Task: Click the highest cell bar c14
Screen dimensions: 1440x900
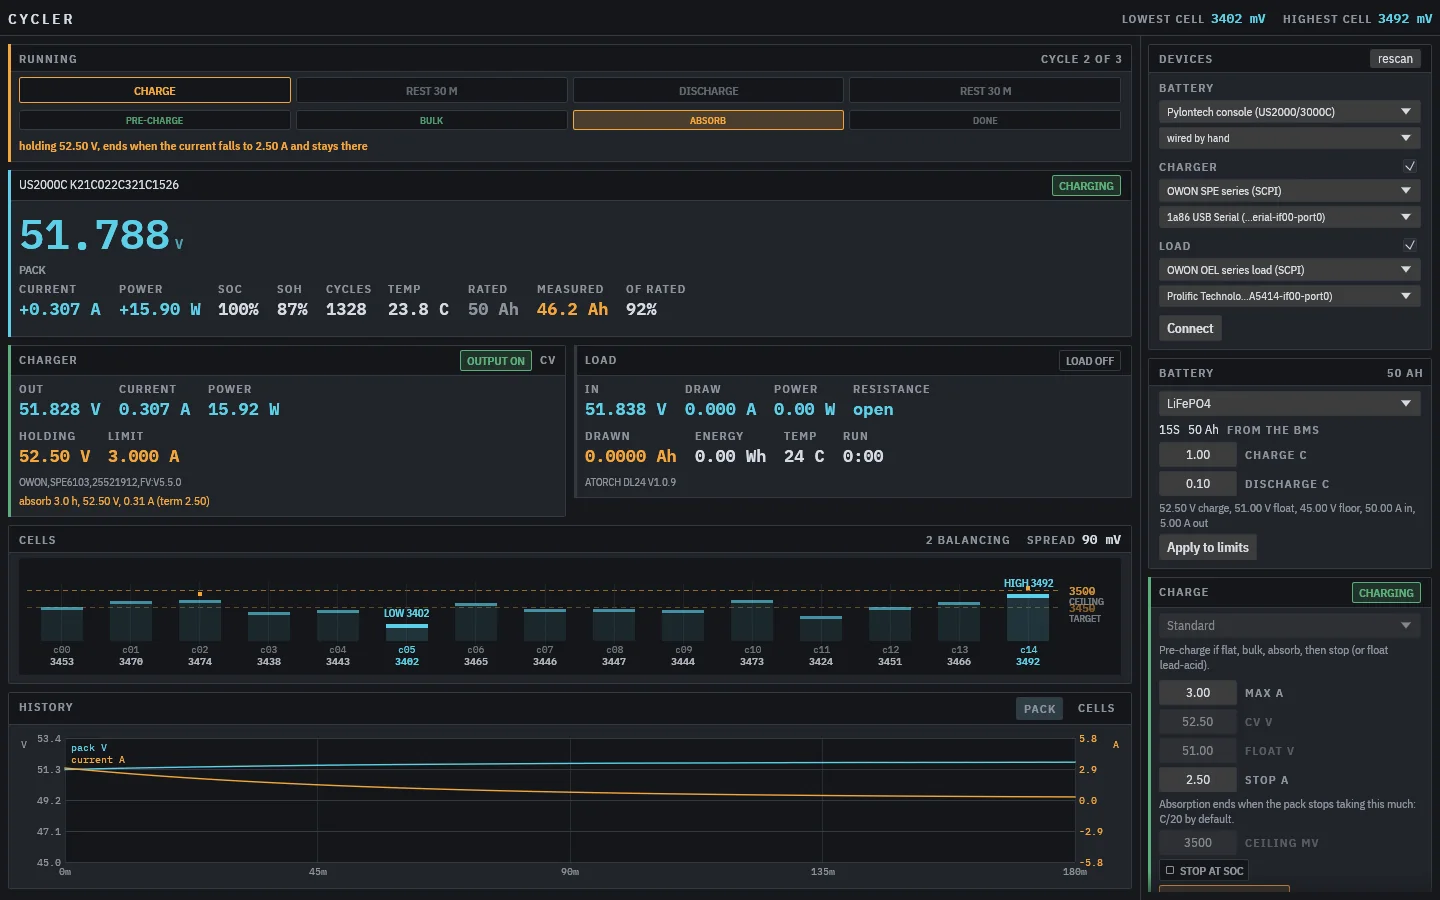Action: click(1028, 617)
